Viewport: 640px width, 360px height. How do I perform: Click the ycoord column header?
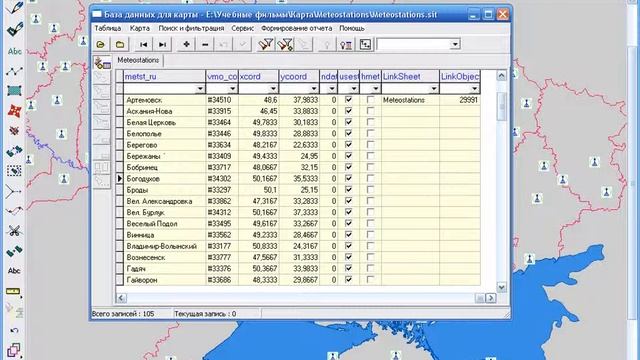click(x=299, y=76)
